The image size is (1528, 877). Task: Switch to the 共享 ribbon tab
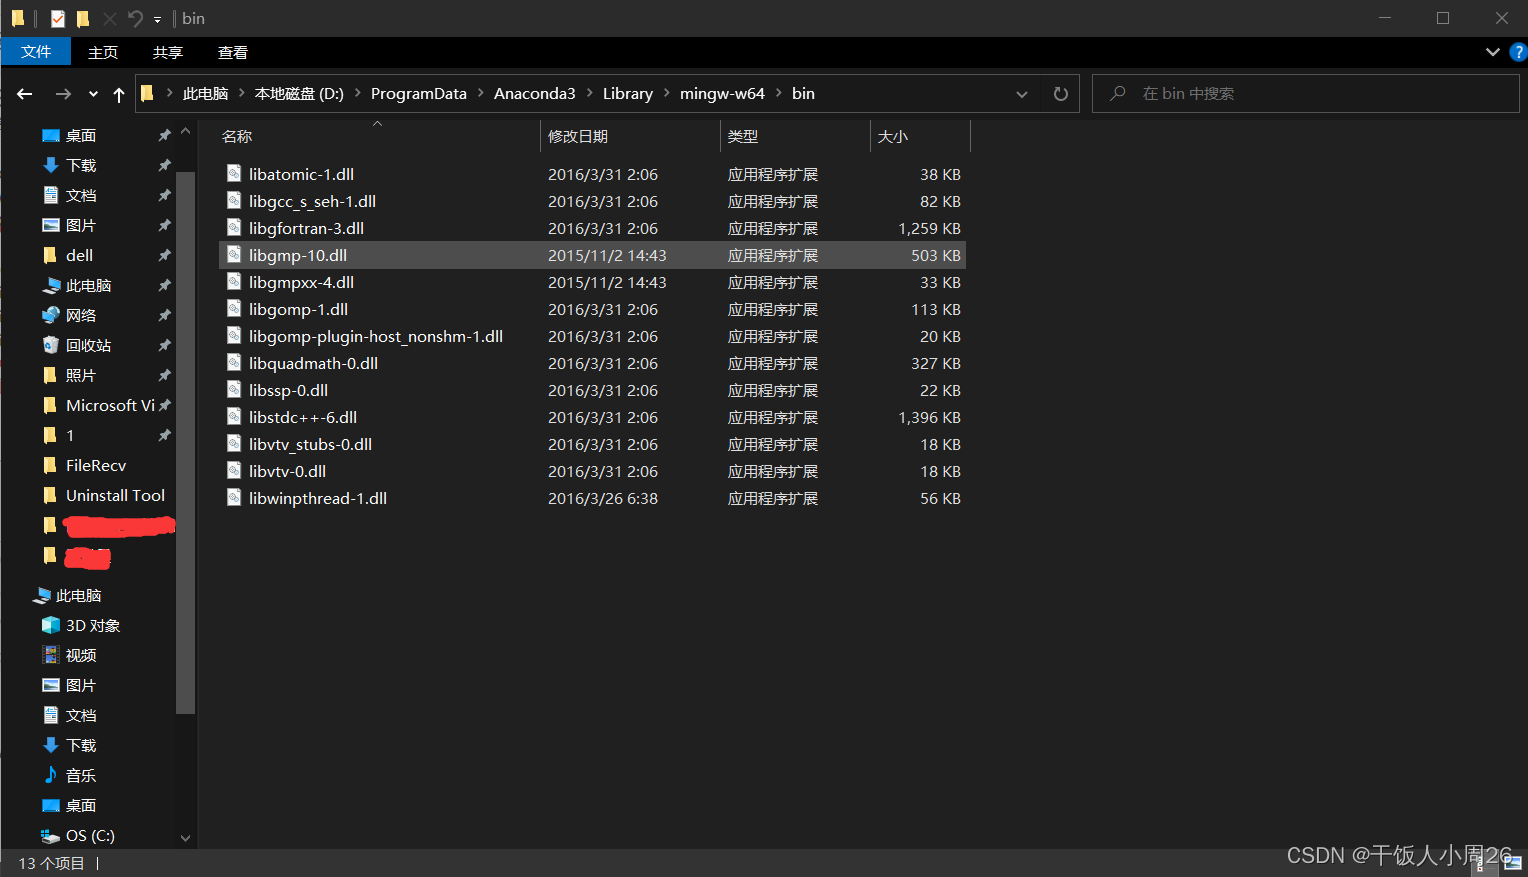click(x=168, y=52)
